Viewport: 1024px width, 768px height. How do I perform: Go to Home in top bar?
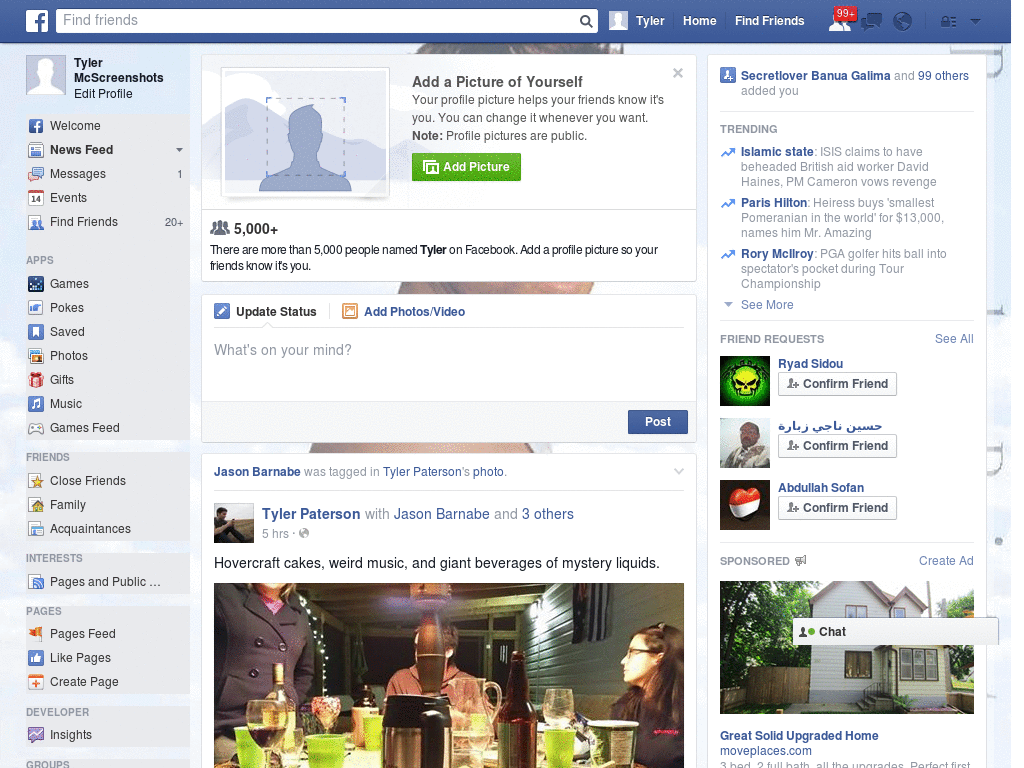click(699, 21)
